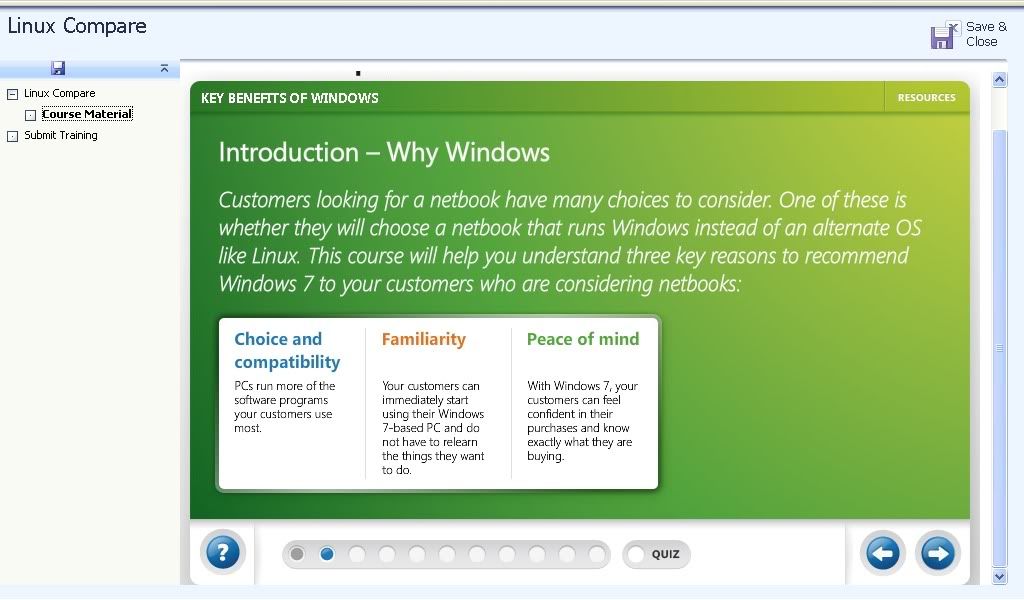Click the box icon beside Submit Training
Screen dimensions: 1024x600
(12, 136)
